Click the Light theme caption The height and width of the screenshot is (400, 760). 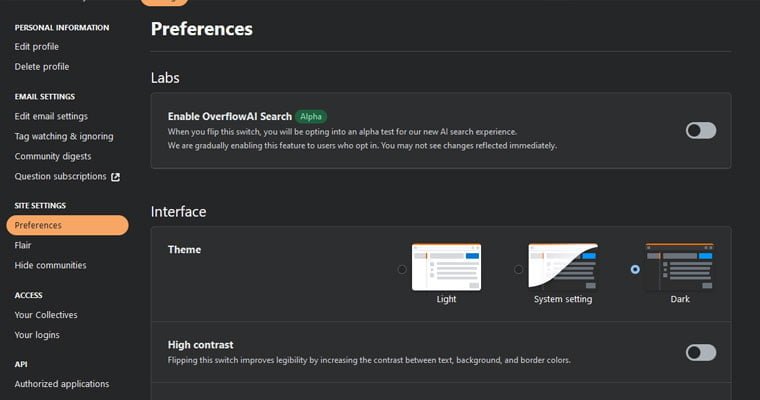pyautogui.click(x=446, y=299)
